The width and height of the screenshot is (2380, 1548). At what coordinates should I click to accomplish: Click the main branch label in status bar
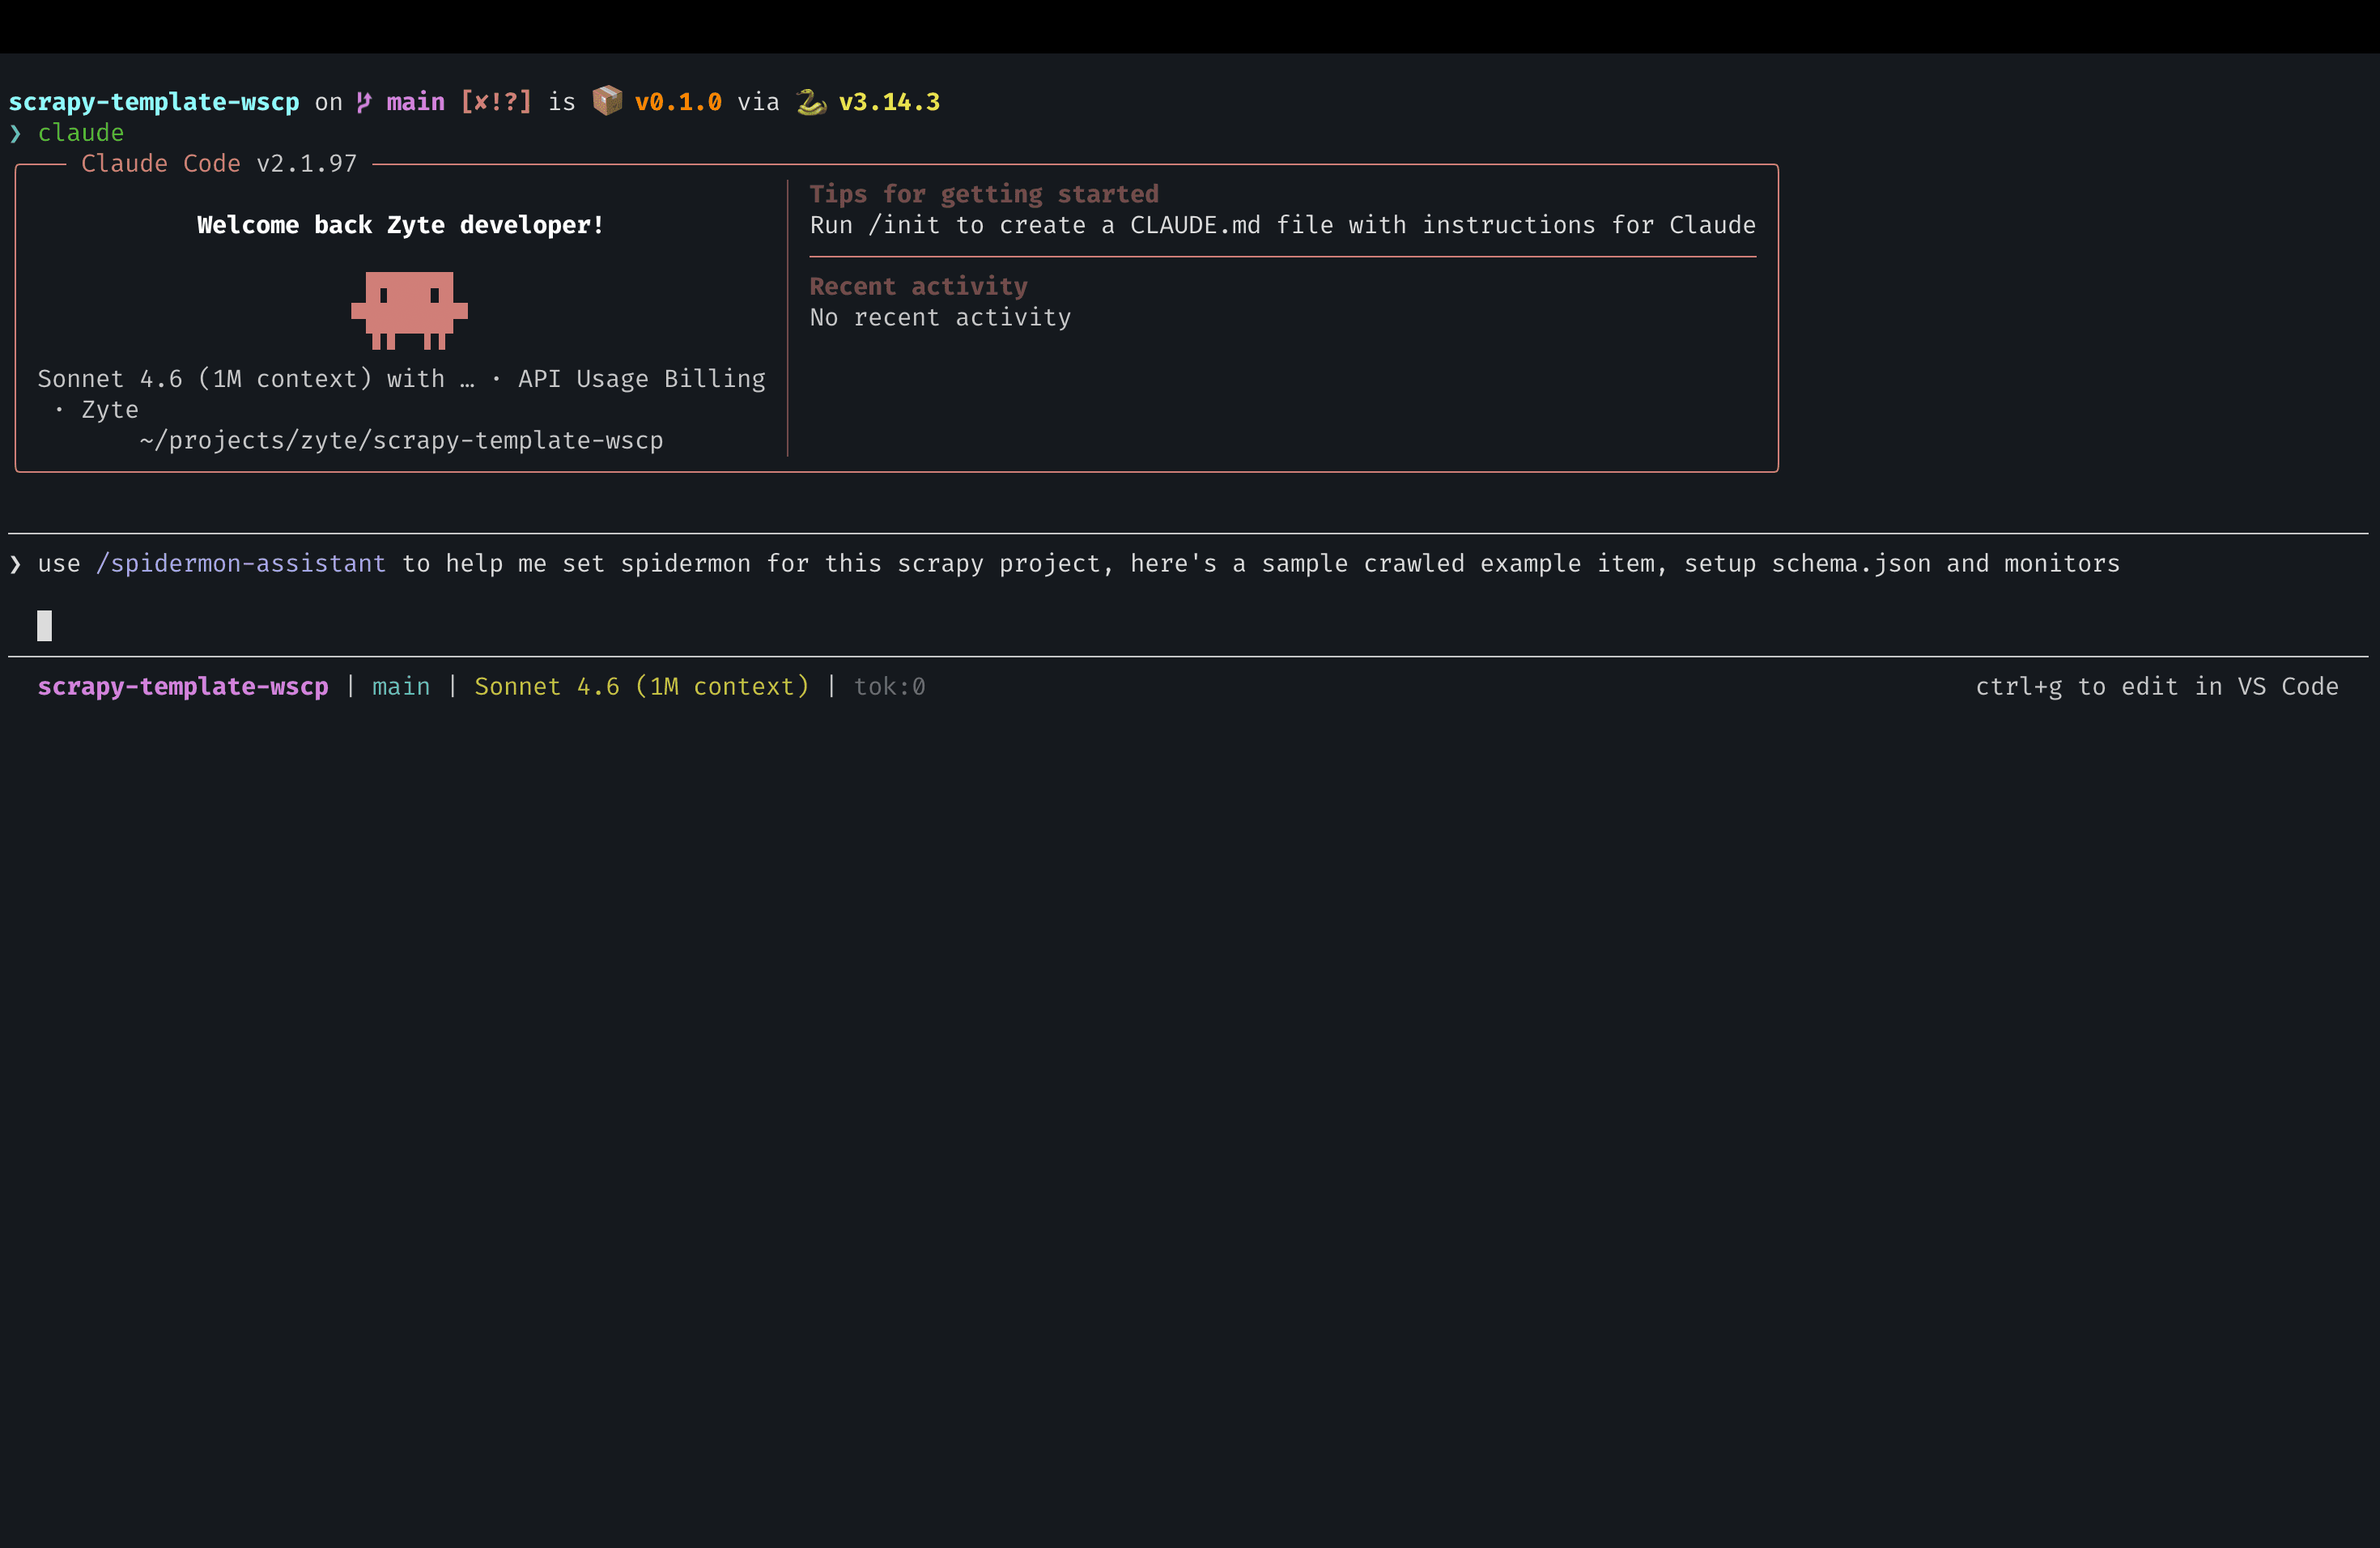pyautogui.click(x=401, y=686)
